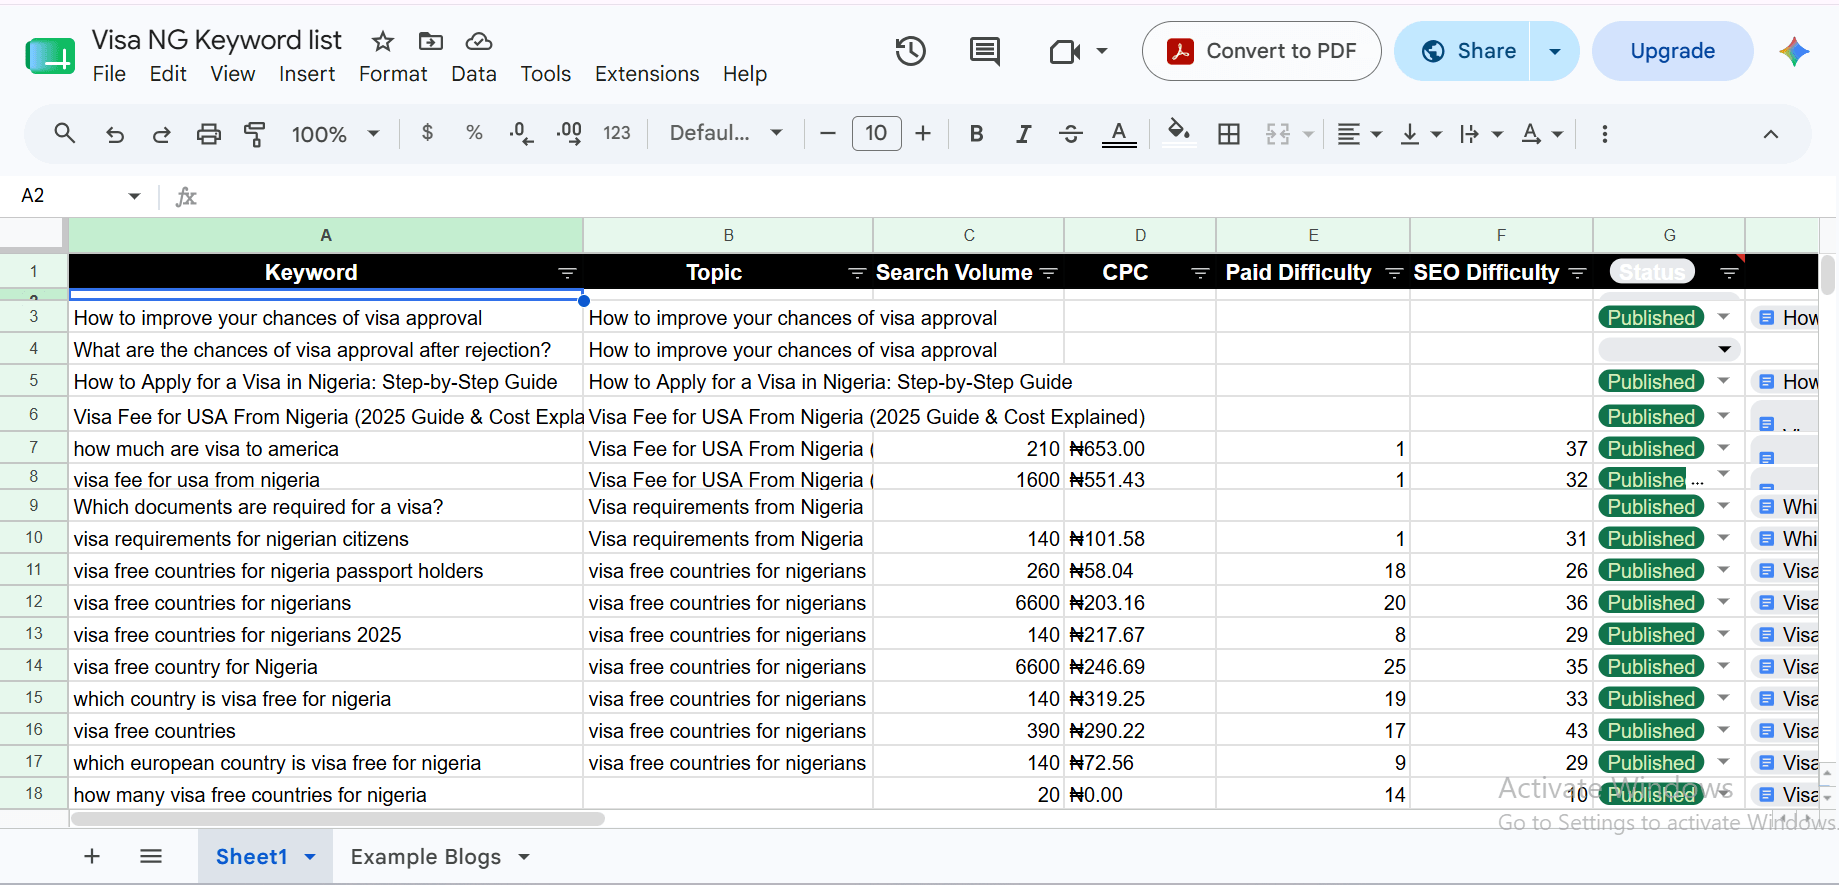Apply italic formatting
Viewport: 1839px width, 885px height.
click(1023, 133)
